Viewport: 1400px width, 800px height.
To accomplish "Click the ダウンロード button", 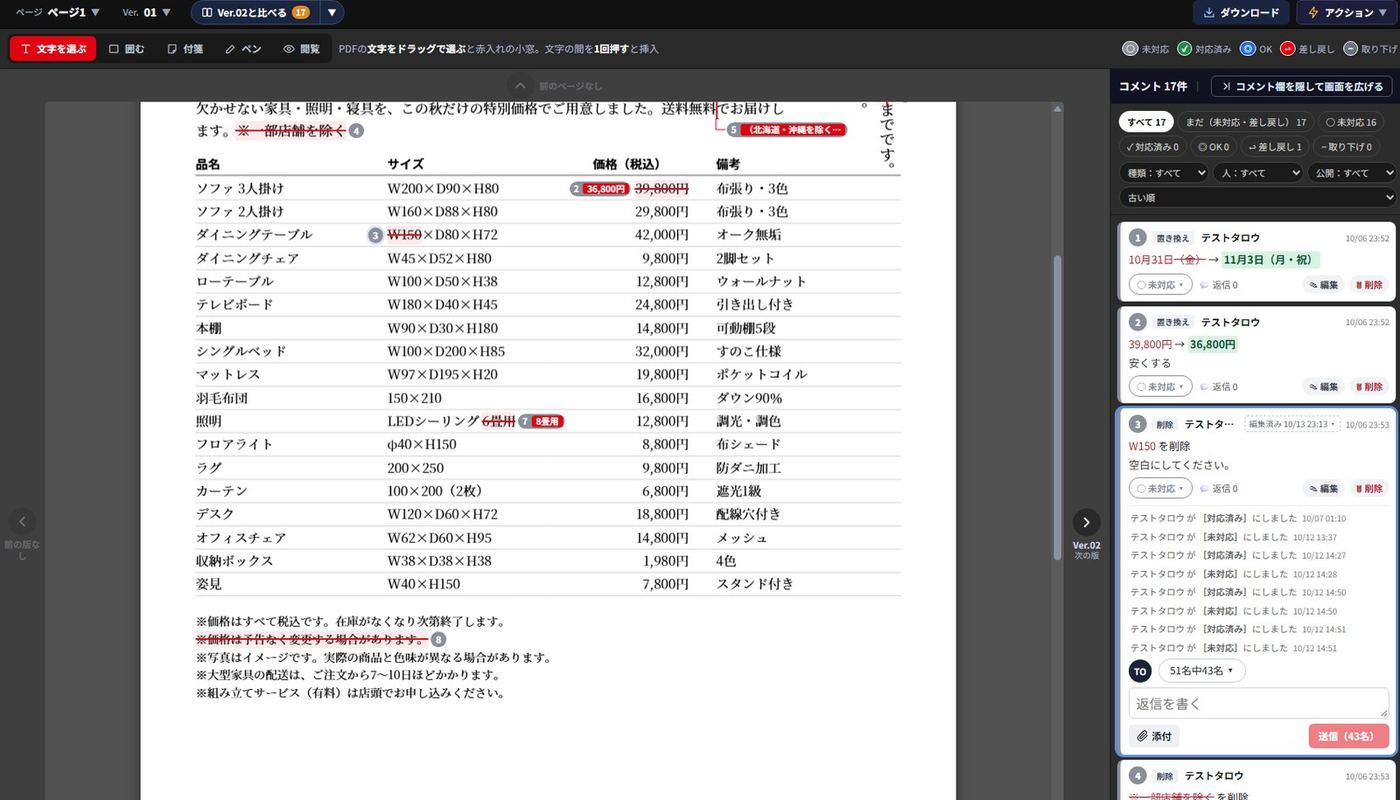I will [x=1241, y=13].
